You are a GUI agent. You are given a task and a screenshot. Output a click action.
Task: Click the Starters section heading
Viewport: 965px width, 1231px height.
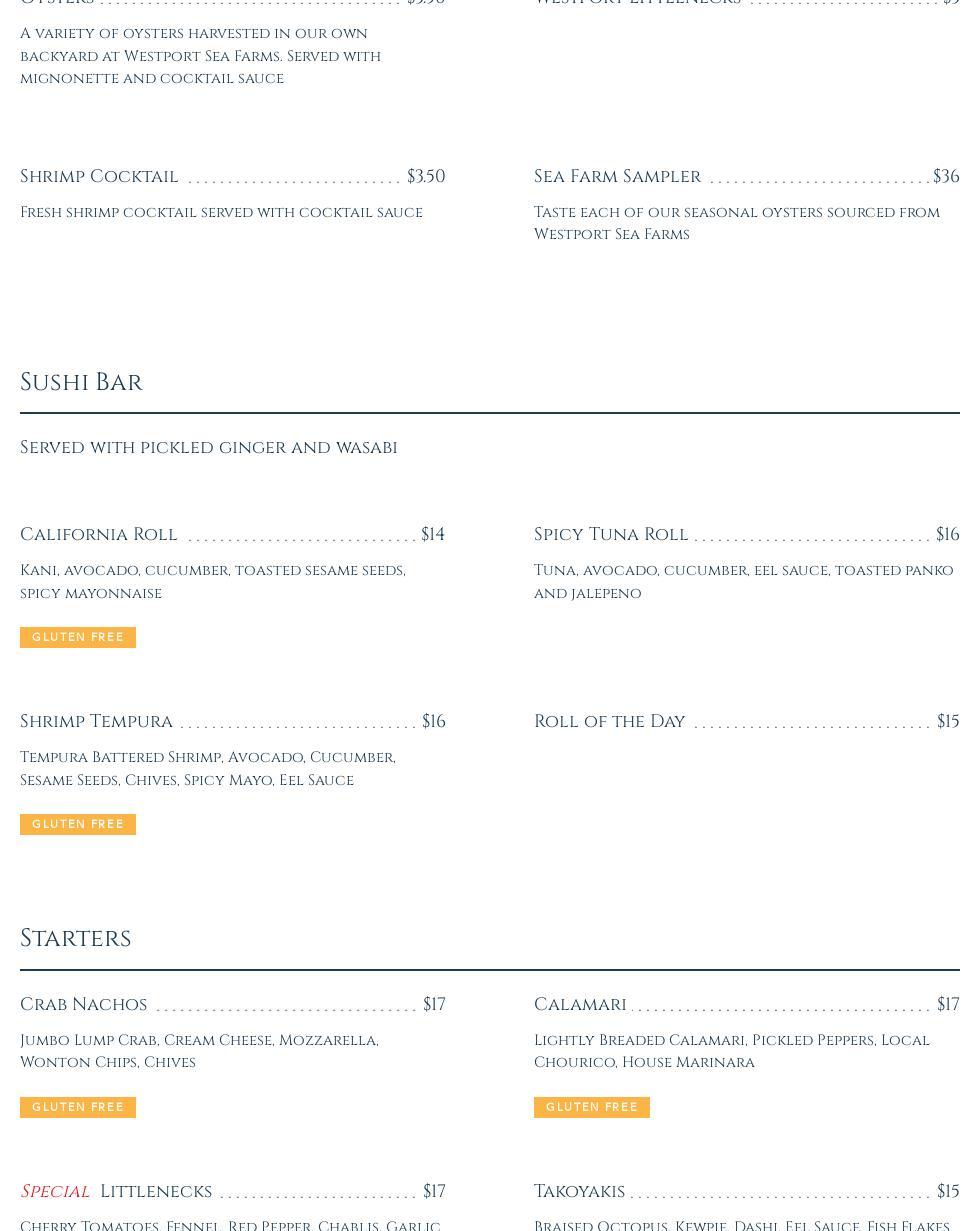[76, 939]
